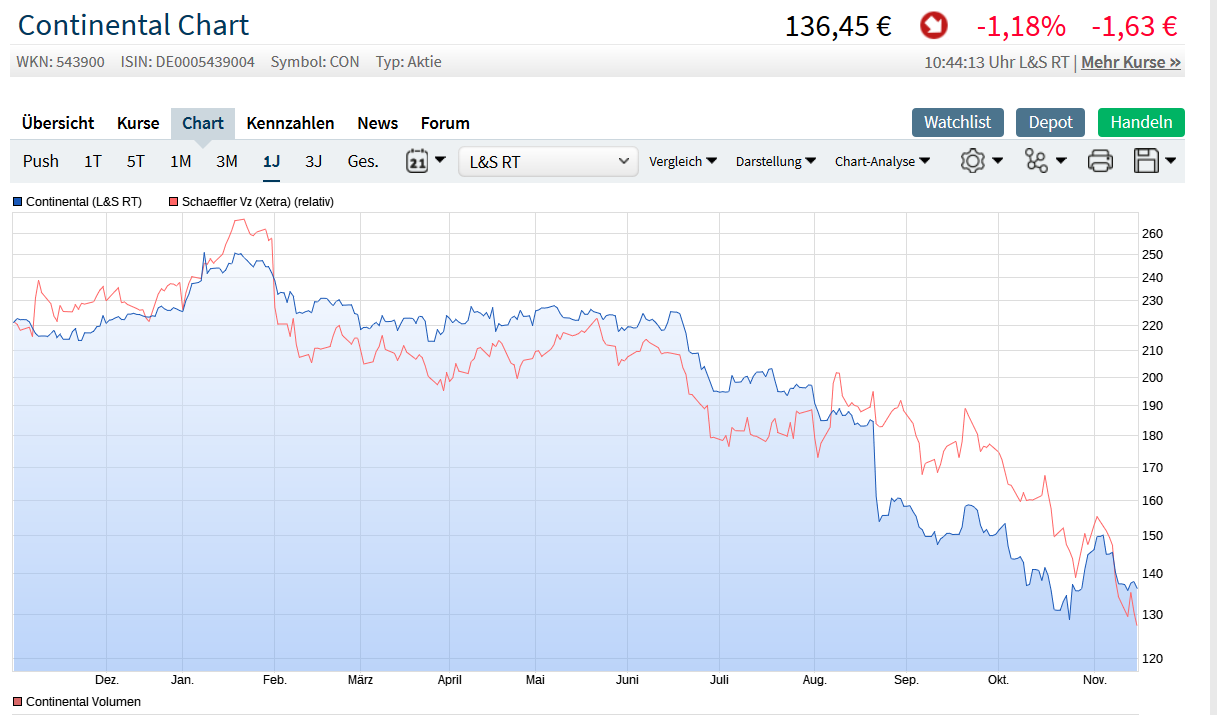This screenshot has height=715, width=1217.
Task: Click the Continental Chart heading
Action: click(134, 25)
